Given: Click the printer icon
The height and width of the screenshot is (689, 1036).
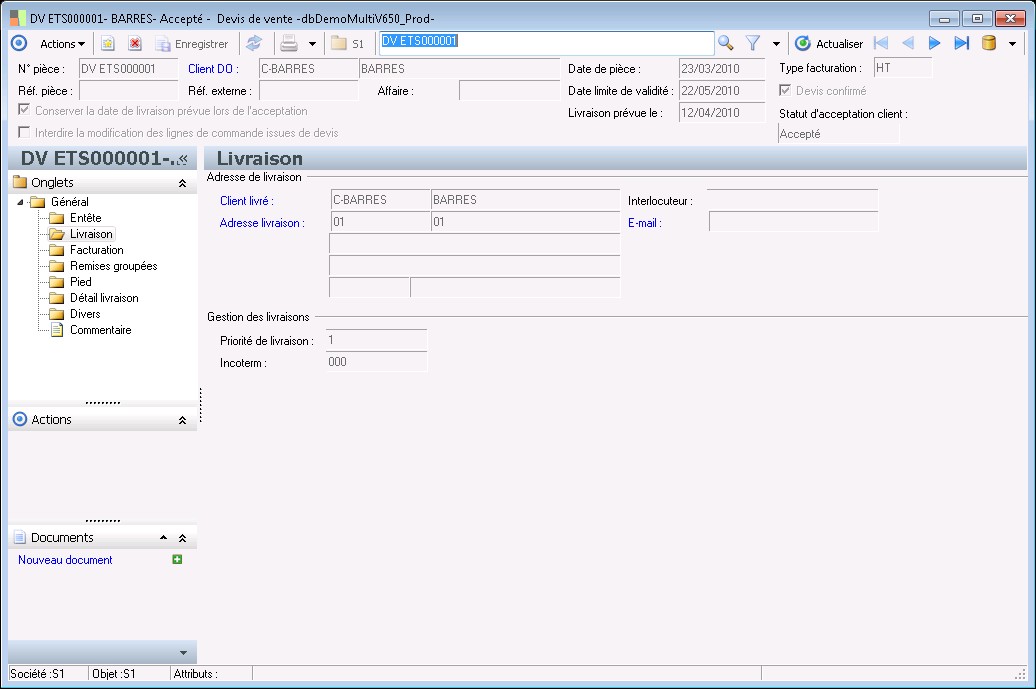Looking at the screenshot, I should coord(289,44).
